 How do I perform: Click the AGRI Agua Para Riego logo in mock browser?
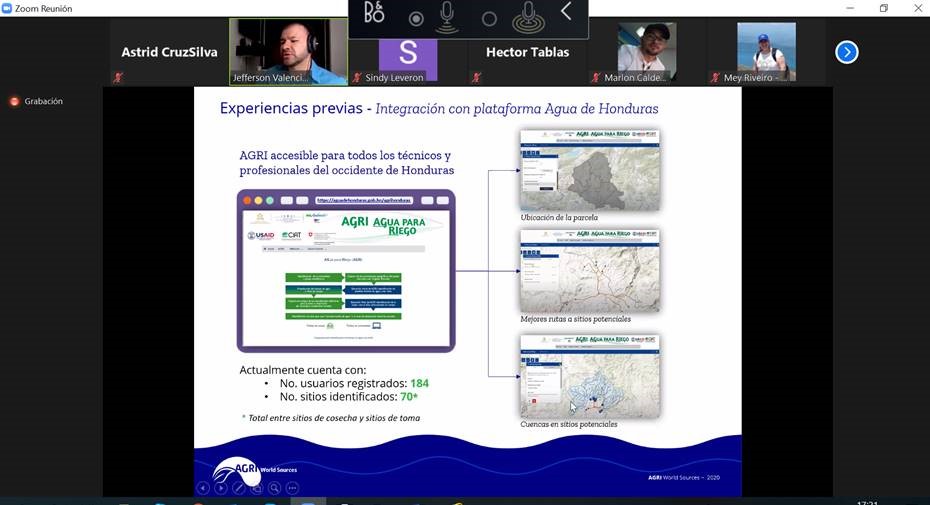tap(383, 225)
